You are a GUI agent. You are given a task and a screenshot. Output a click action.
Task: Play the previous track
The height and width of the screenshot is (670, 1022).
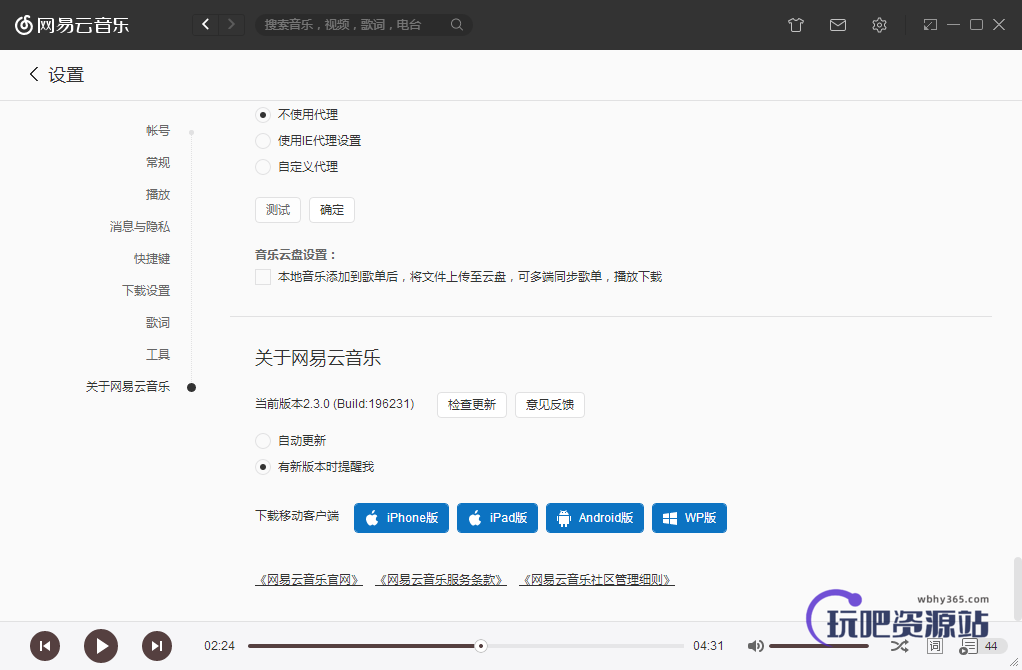[x=45, y=646]
